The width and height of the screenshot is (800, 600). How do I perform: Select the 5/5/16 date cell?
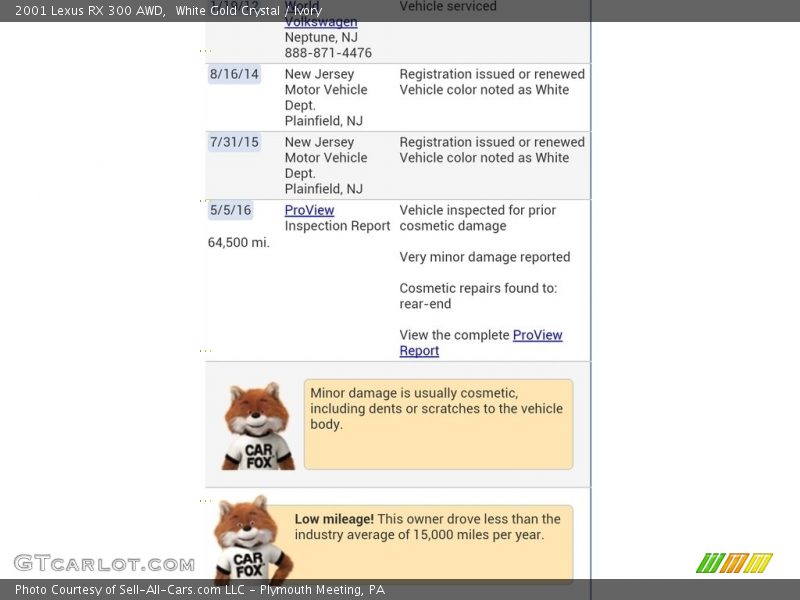pos(231,210)
